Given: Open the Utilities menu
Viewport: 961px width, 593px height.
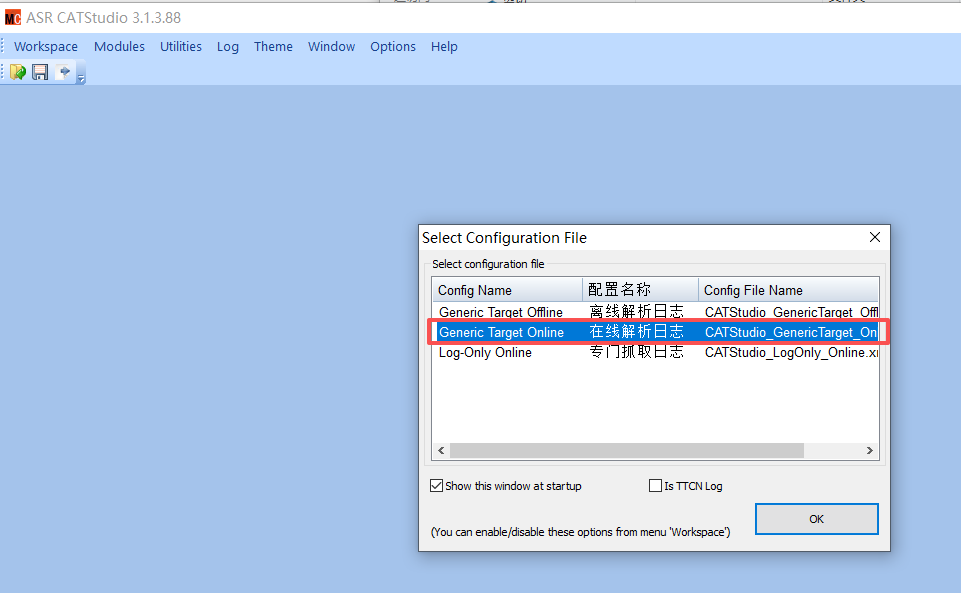Looking at the screenshot, I should click(x=181, y=47).
